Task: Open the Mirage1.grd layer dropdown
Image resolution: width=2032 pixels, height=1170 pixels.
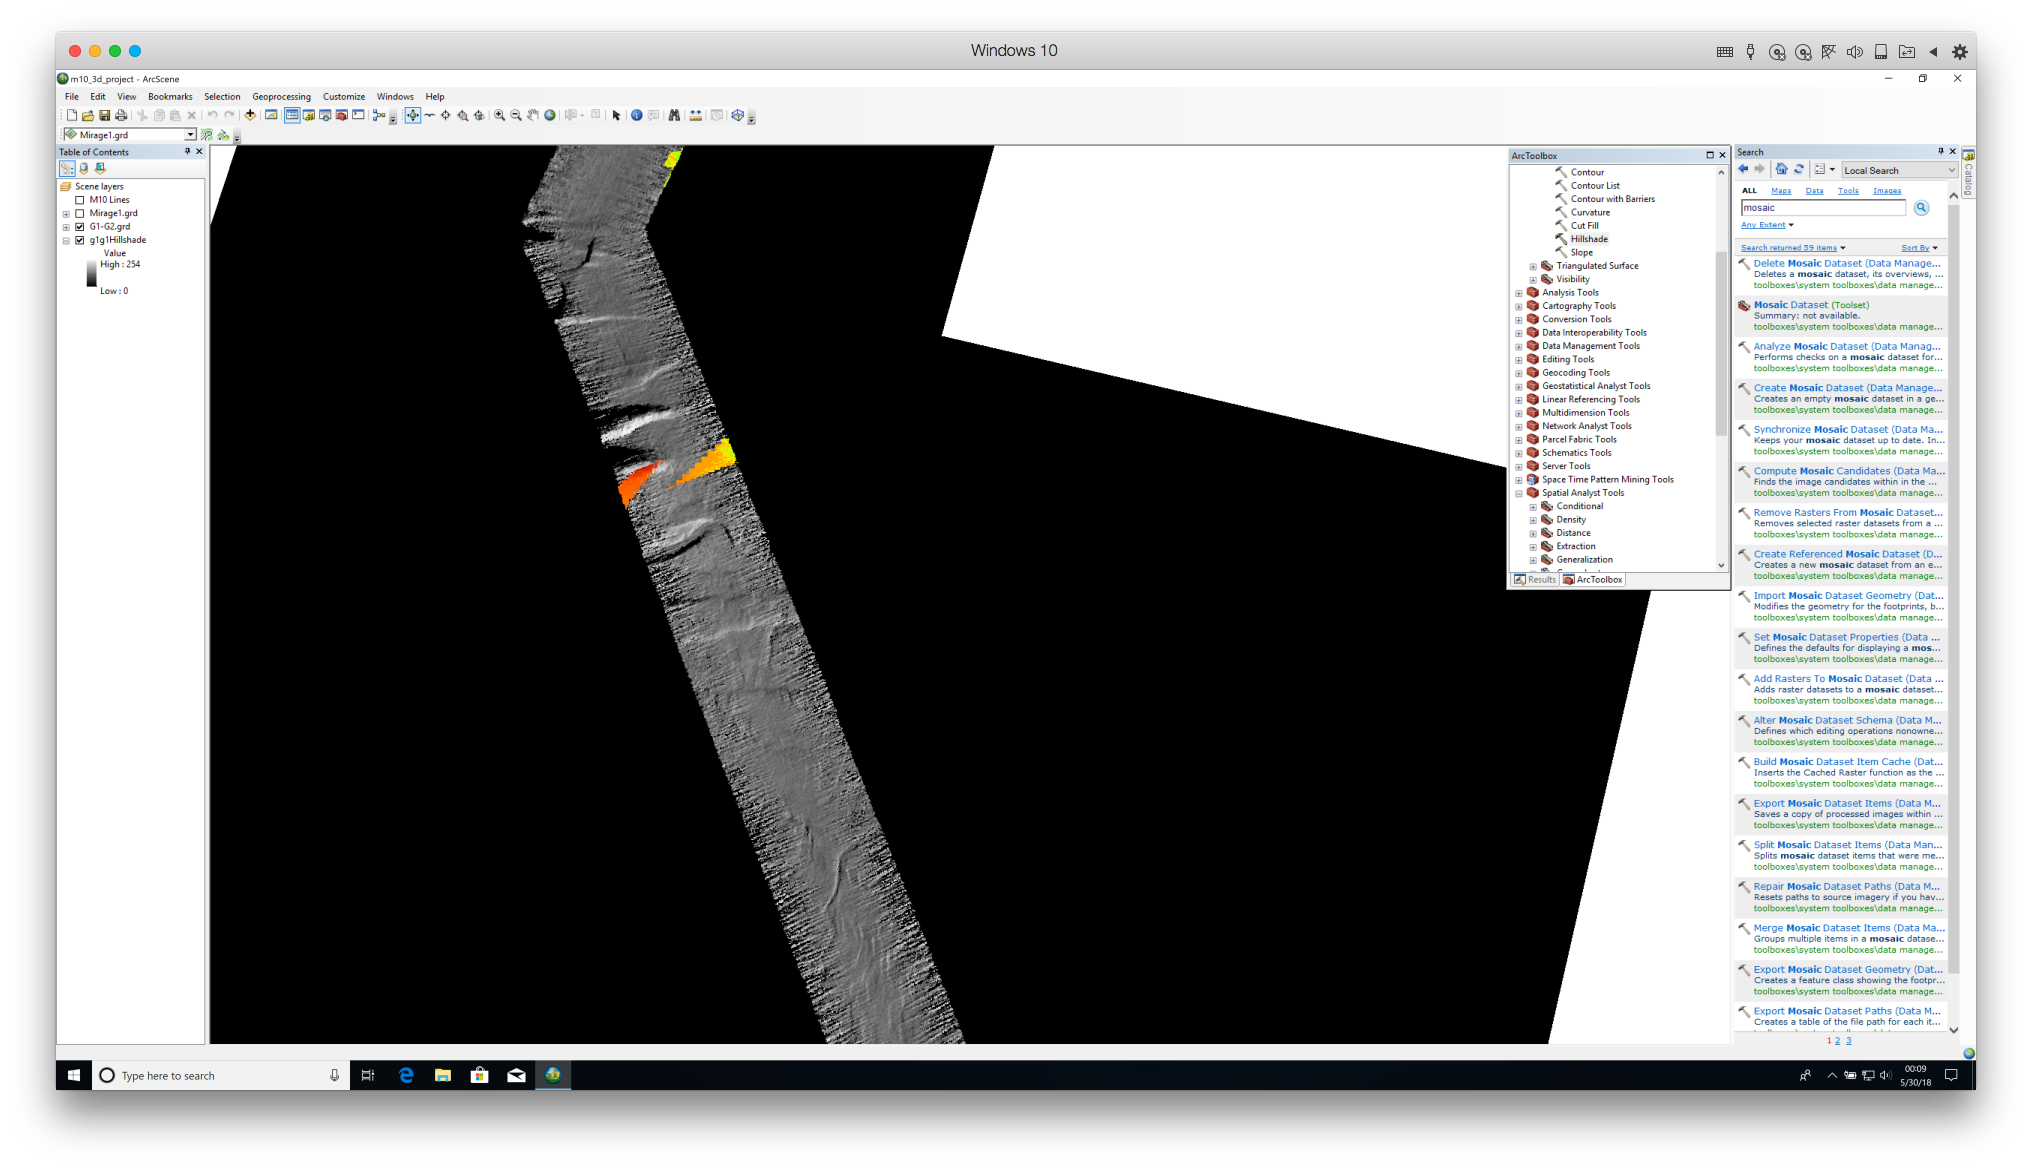Action: coord(190,135)
